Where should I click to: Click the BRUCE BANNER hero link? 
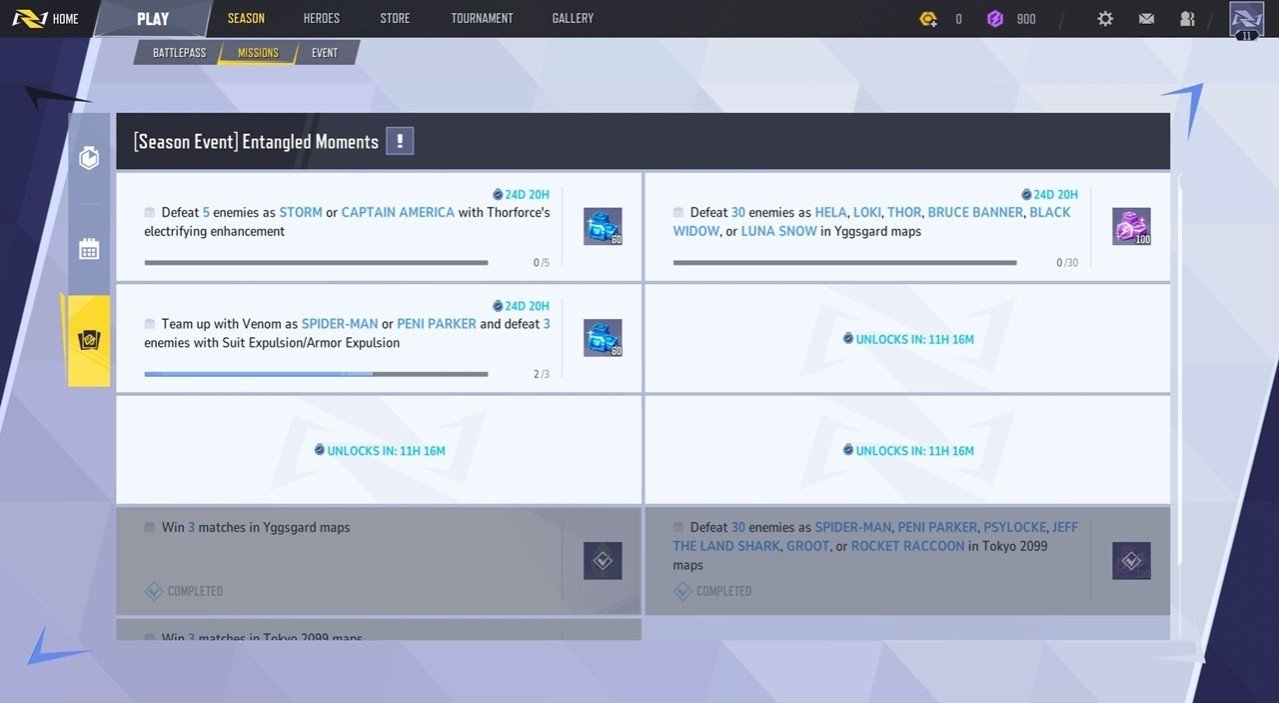[975, 212]
